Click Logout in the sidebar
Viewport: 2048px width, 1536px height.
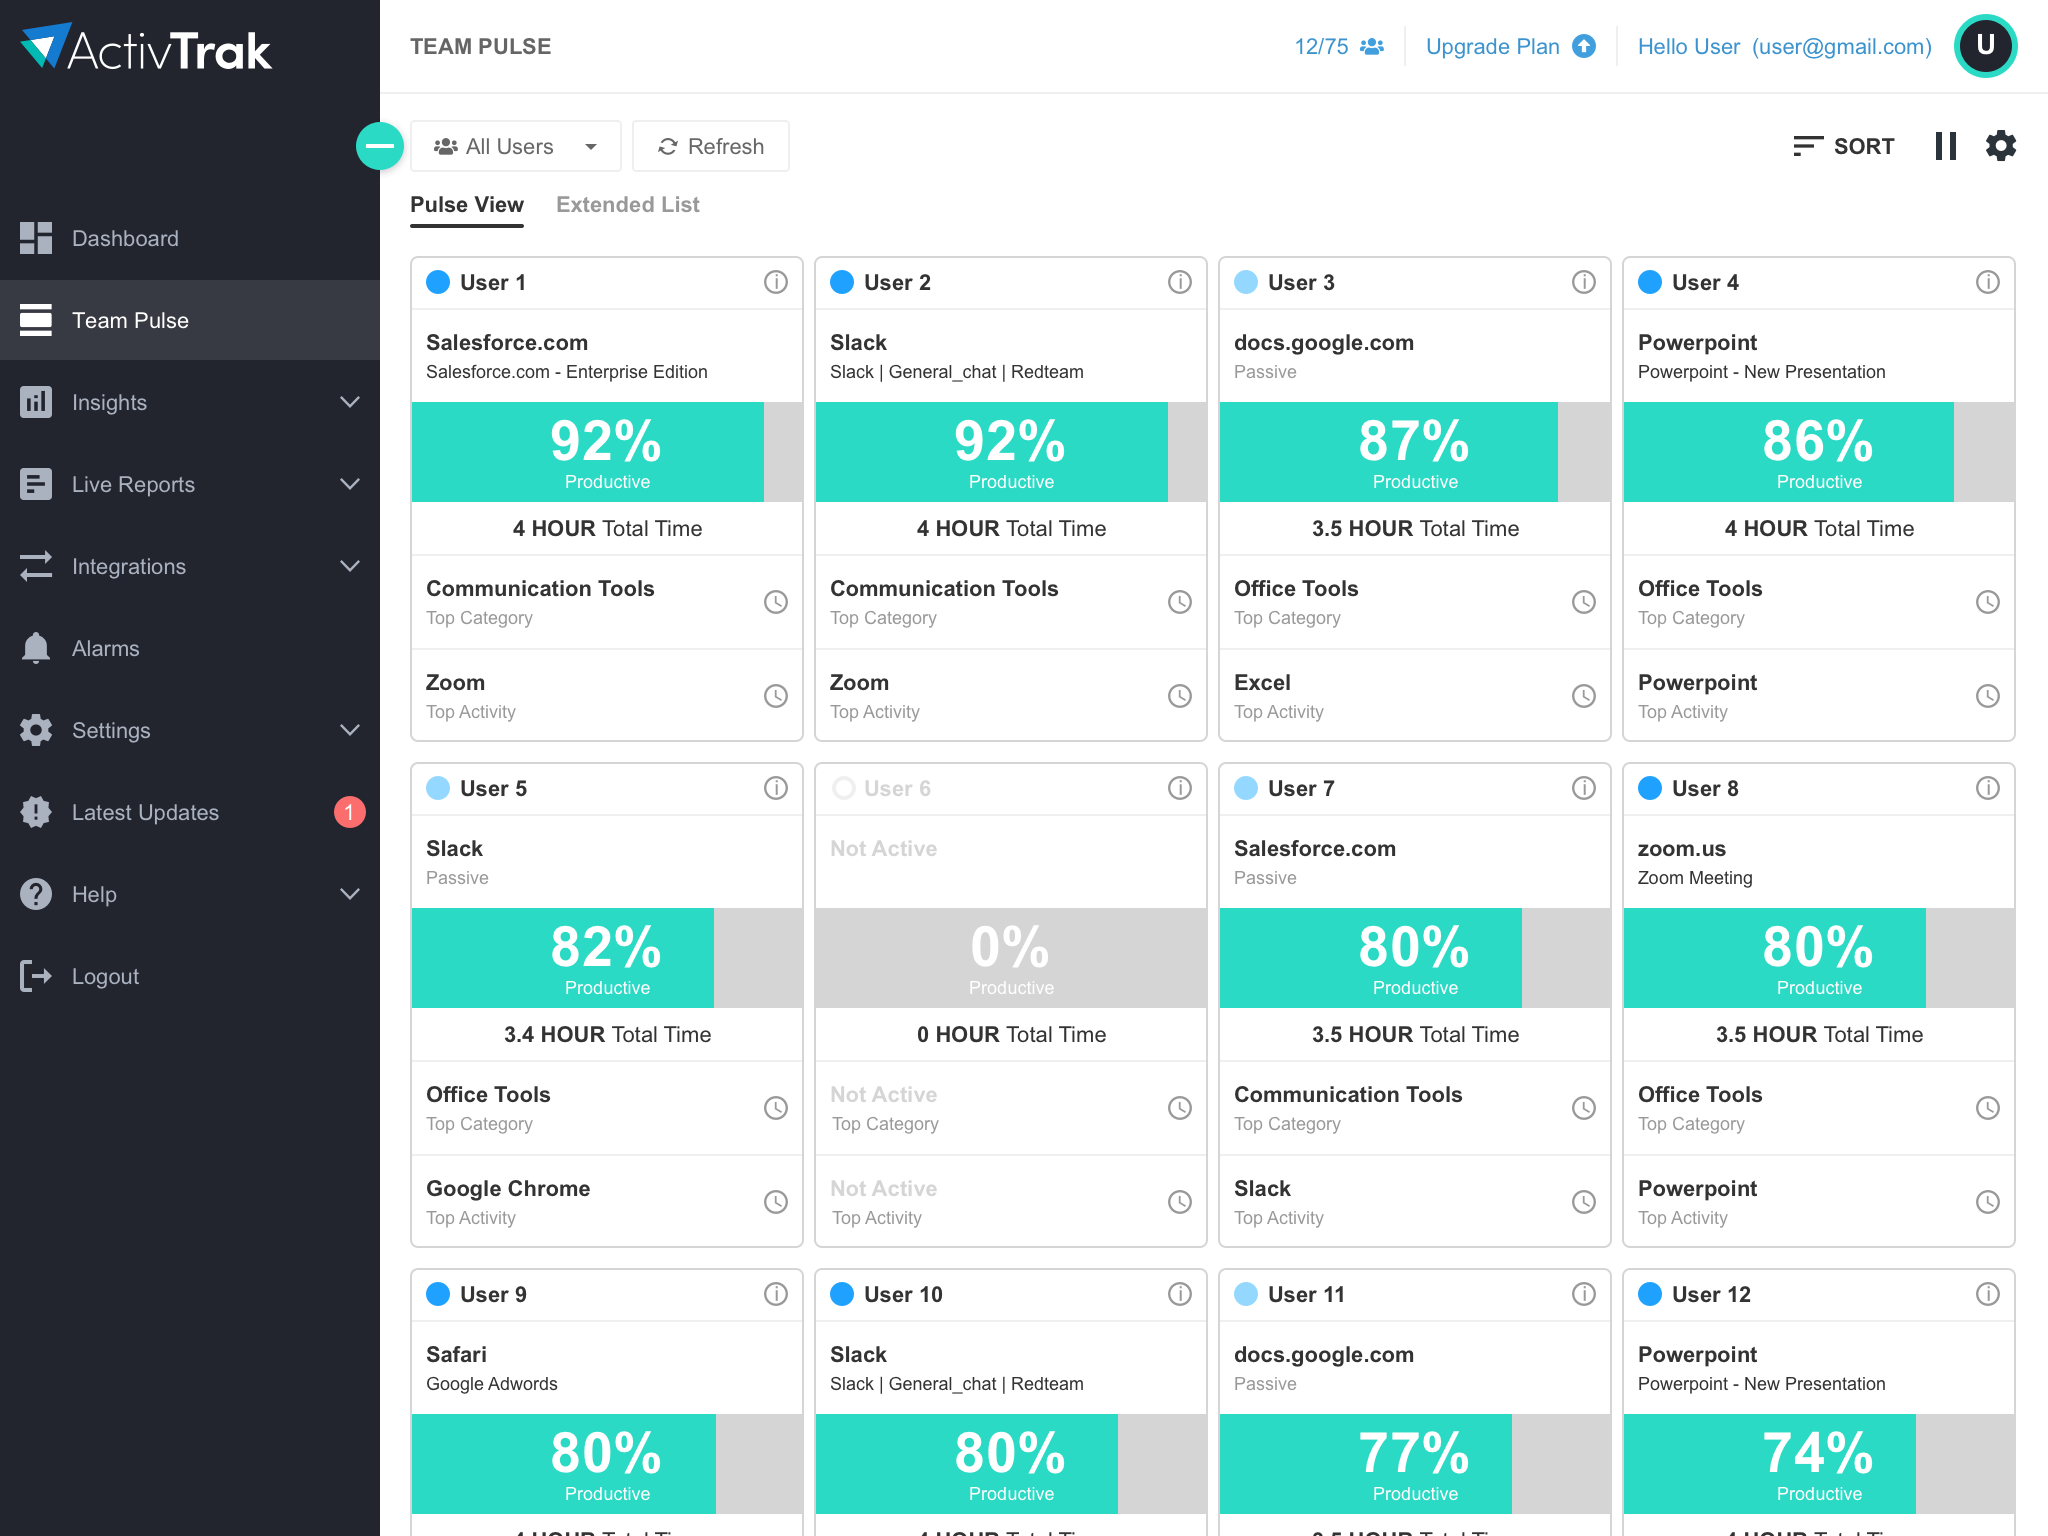[190, 976]
